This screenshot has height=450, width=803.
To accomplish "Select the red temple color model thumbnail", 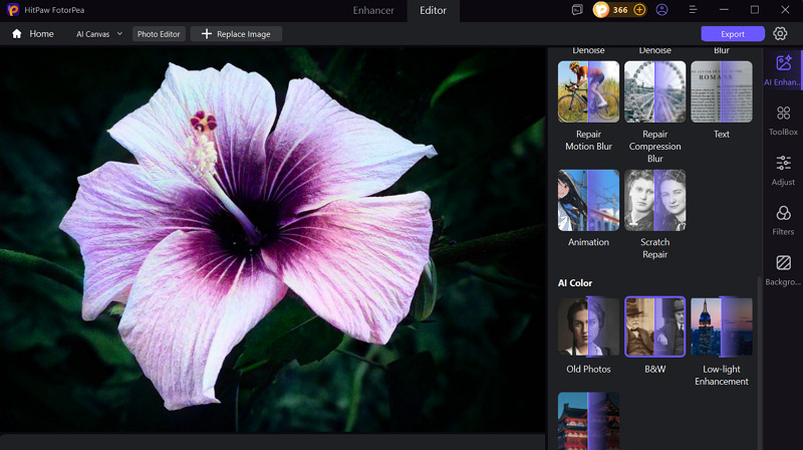I will click(x=588, y=421).
